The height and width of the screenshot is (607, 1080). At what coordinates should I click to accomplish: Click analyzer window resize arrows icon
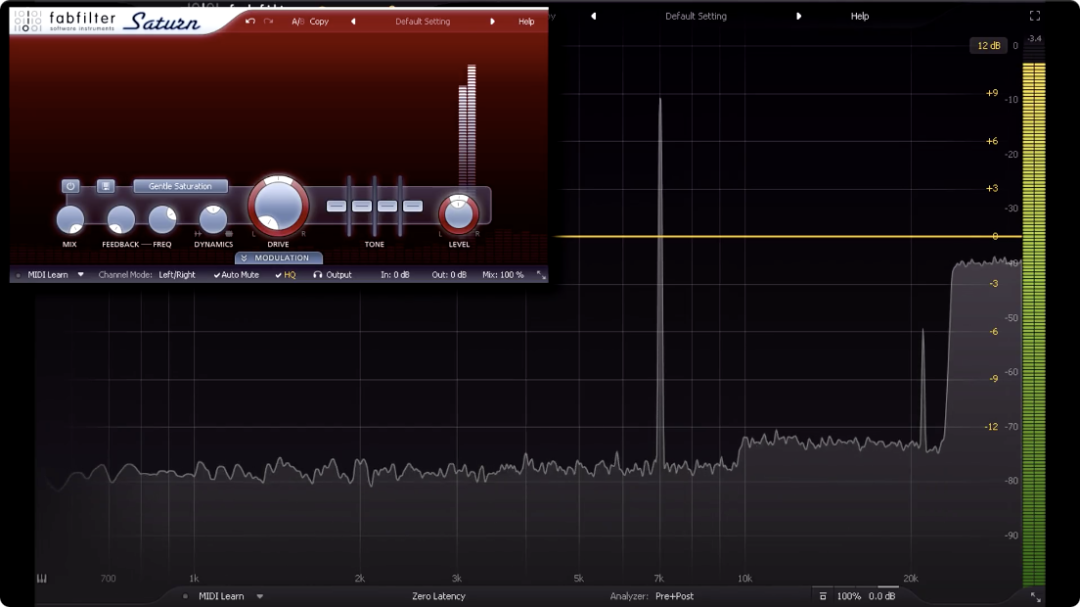(1035, 597)
